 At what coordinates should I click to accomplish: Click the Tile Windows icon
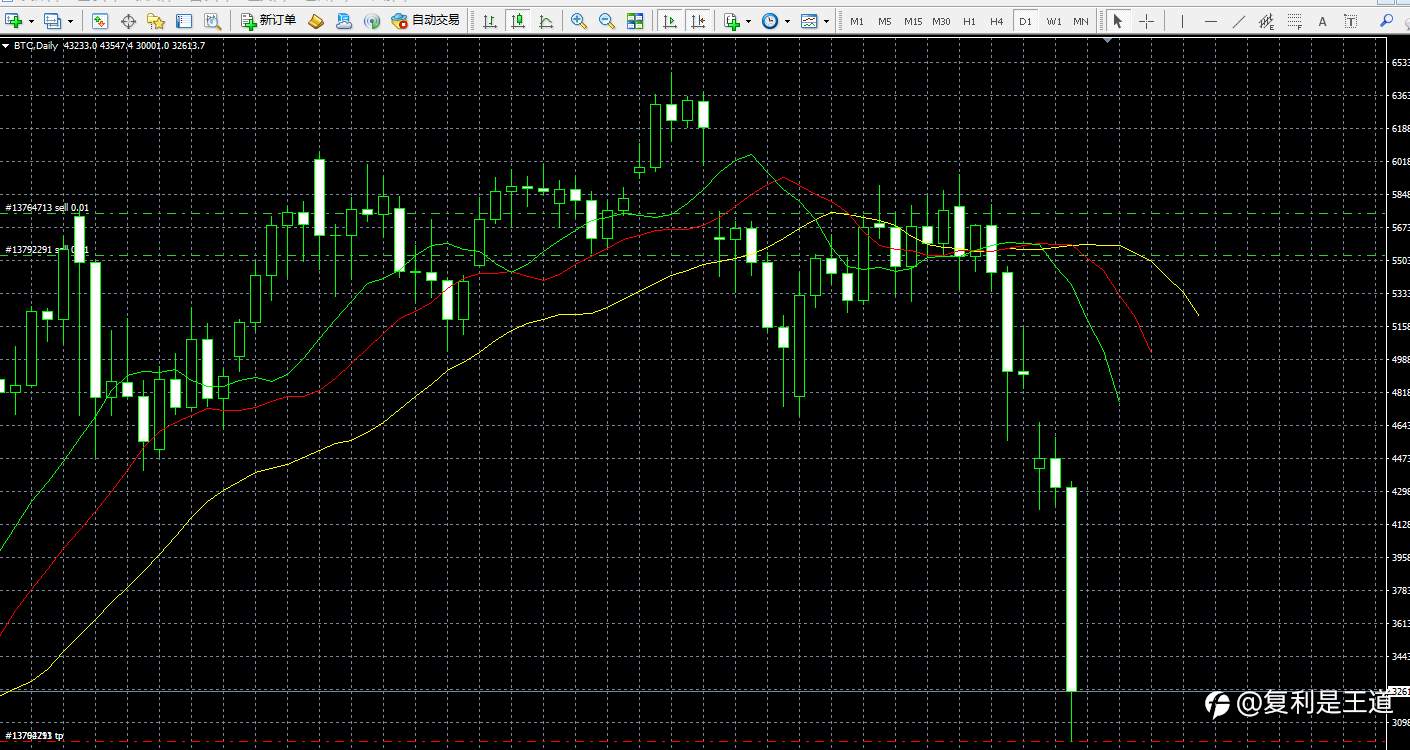coord(635,21)
